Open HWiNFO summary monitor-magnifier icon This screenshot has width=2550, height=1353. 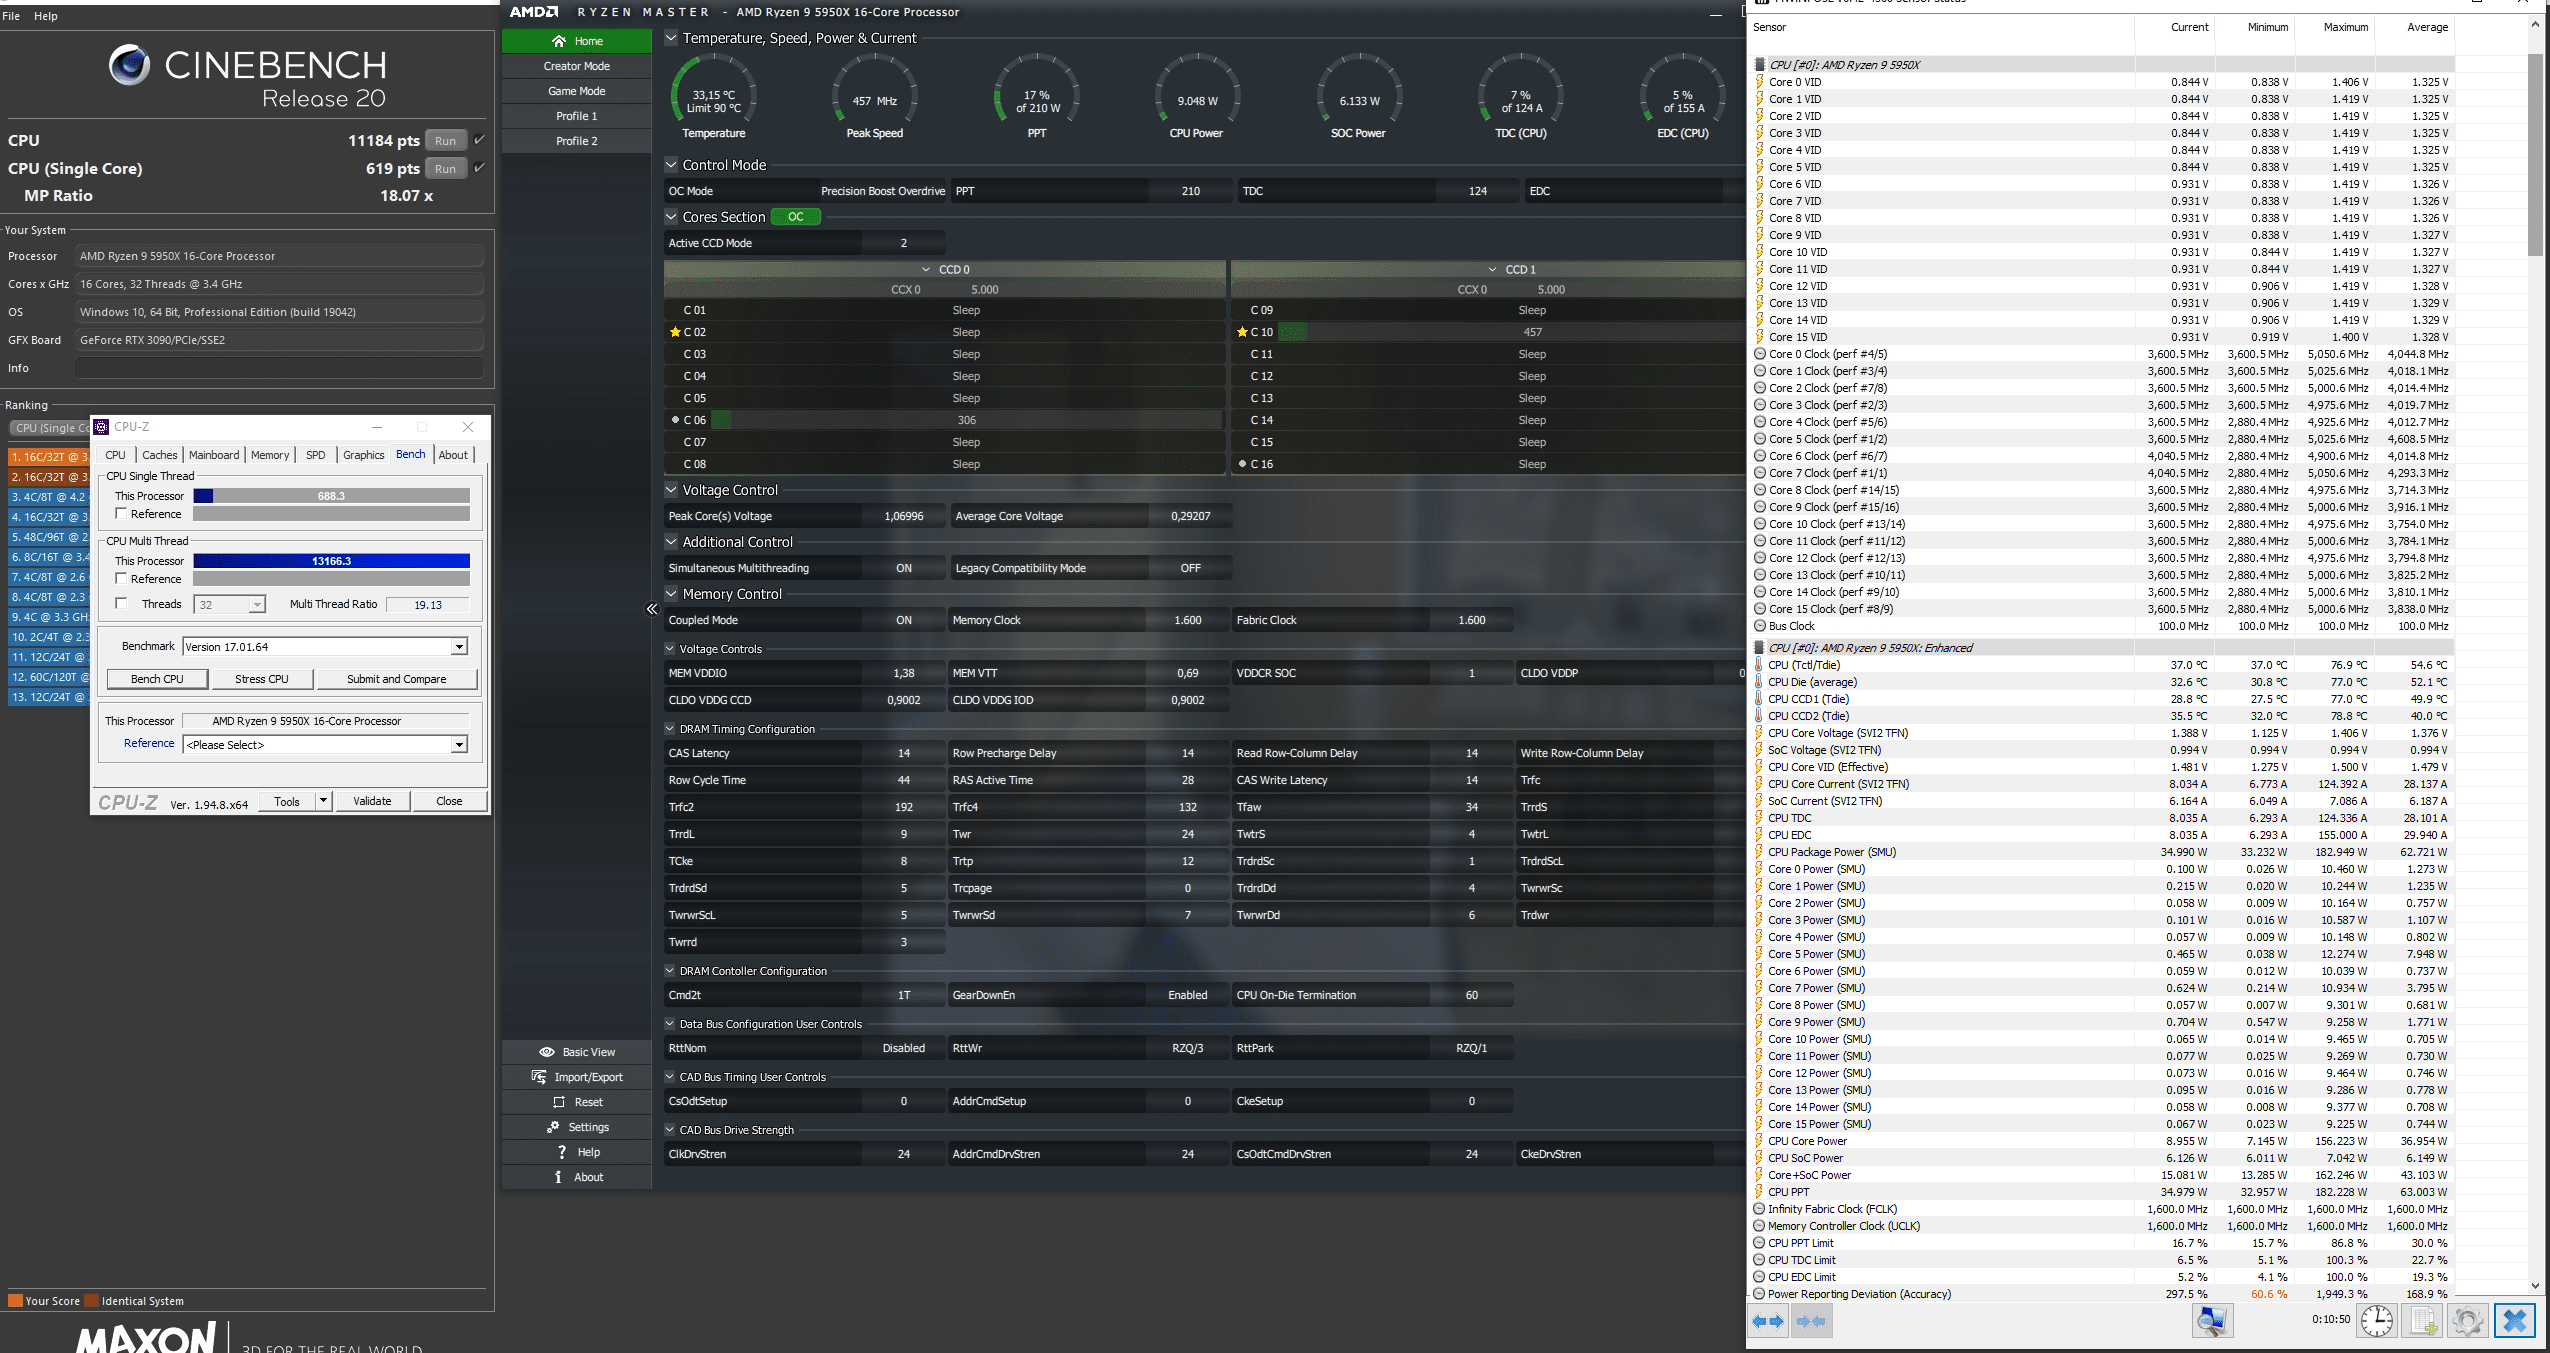[x=2212, y=1321]
